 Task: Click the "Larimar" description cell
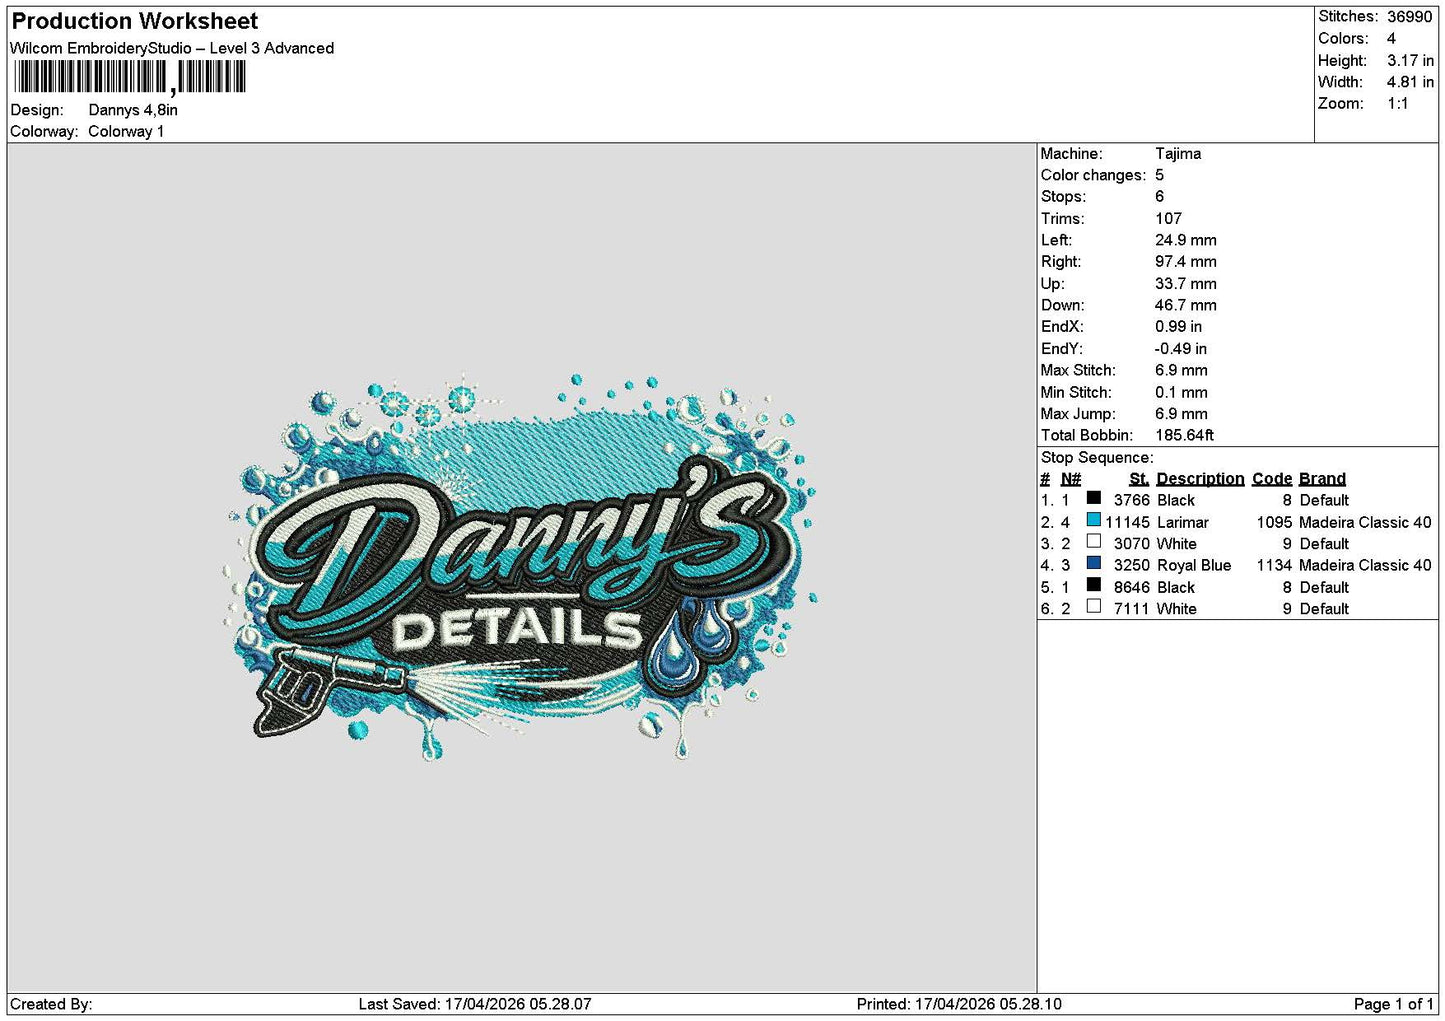[x=1183, y=522]
